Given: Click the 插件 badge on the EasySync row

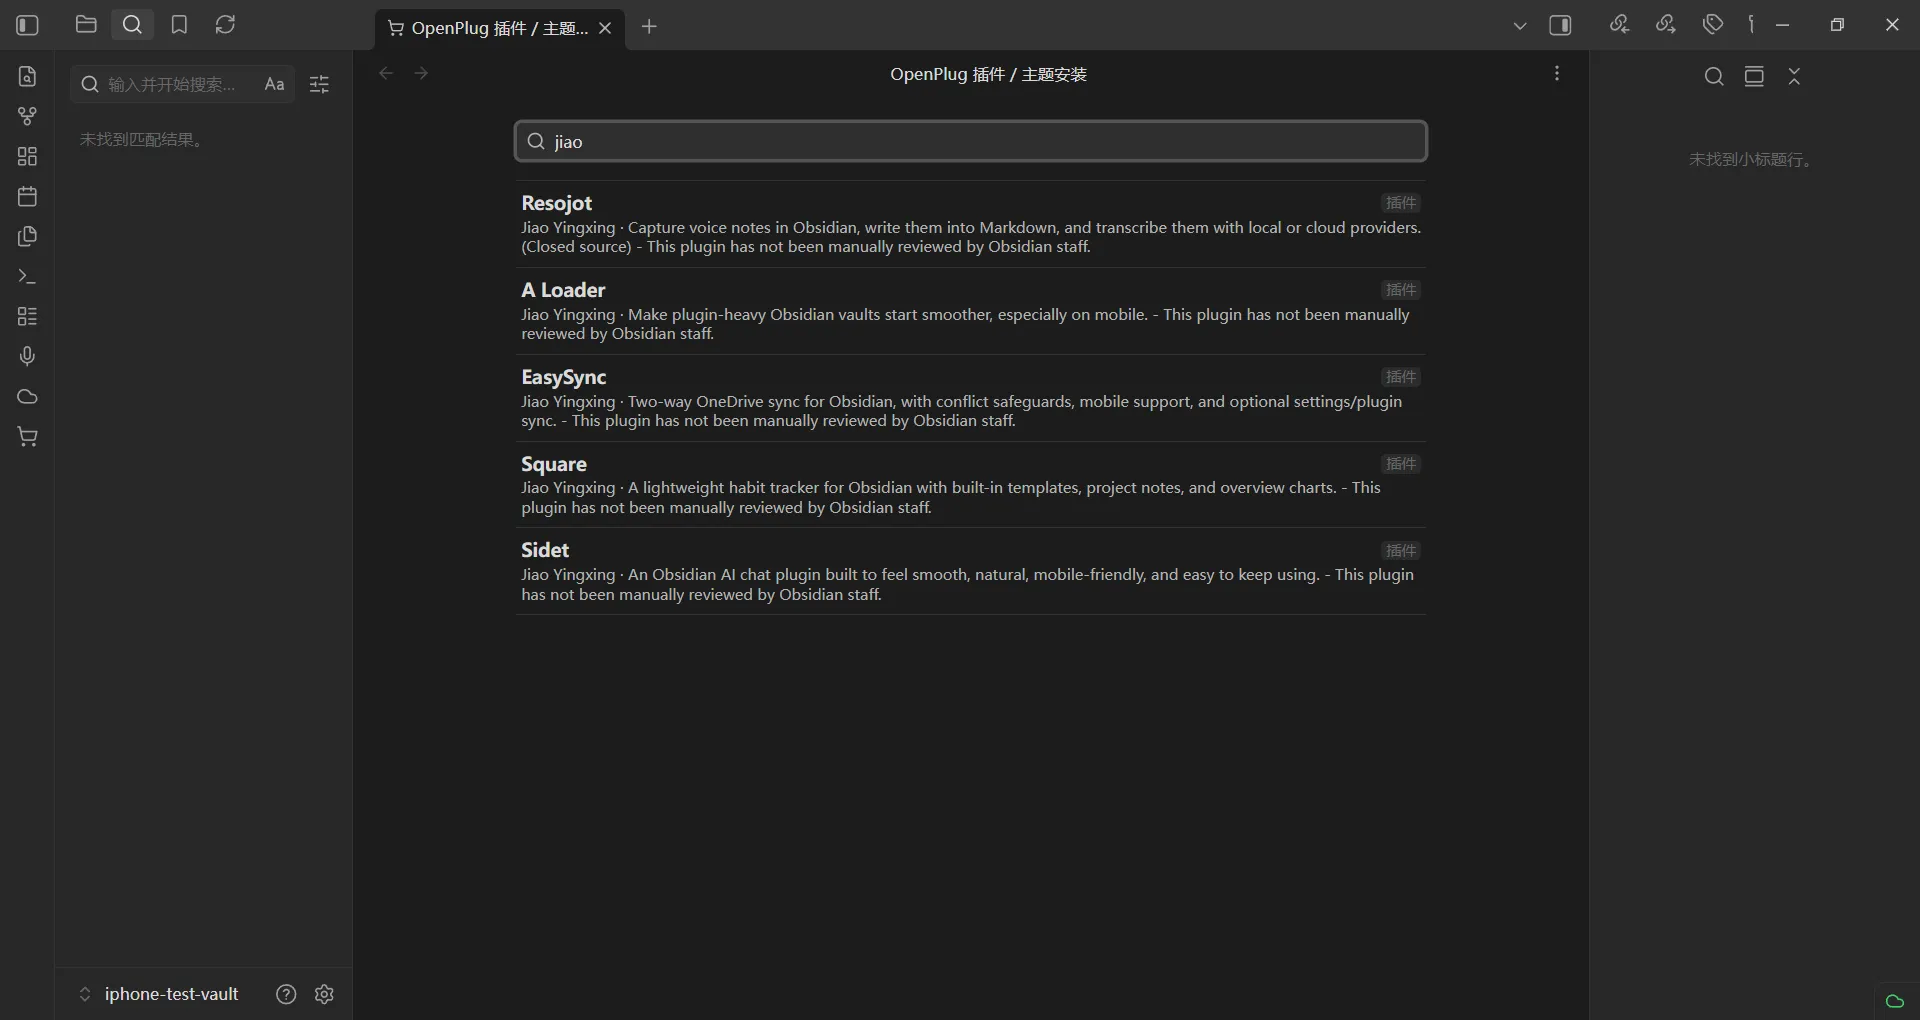Looking at the screenshot, I should pyautogui.click(x=1401, y=377).
